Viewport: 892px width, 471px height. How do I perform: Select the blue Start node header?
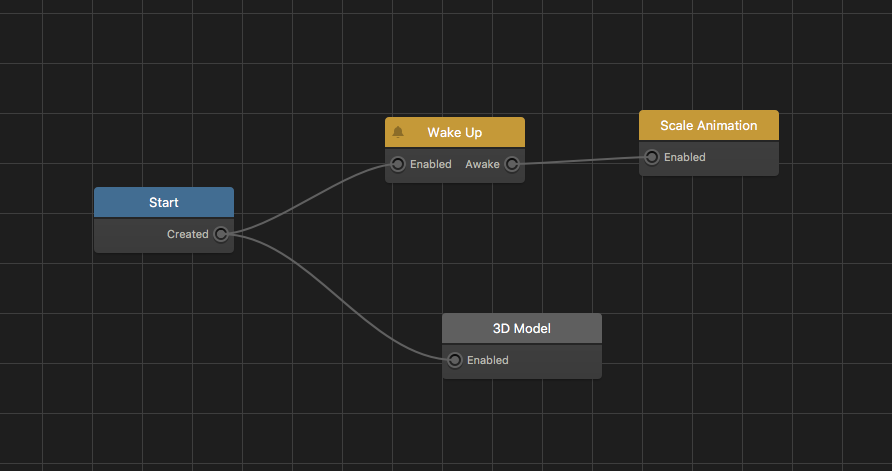tap(164, 202)
